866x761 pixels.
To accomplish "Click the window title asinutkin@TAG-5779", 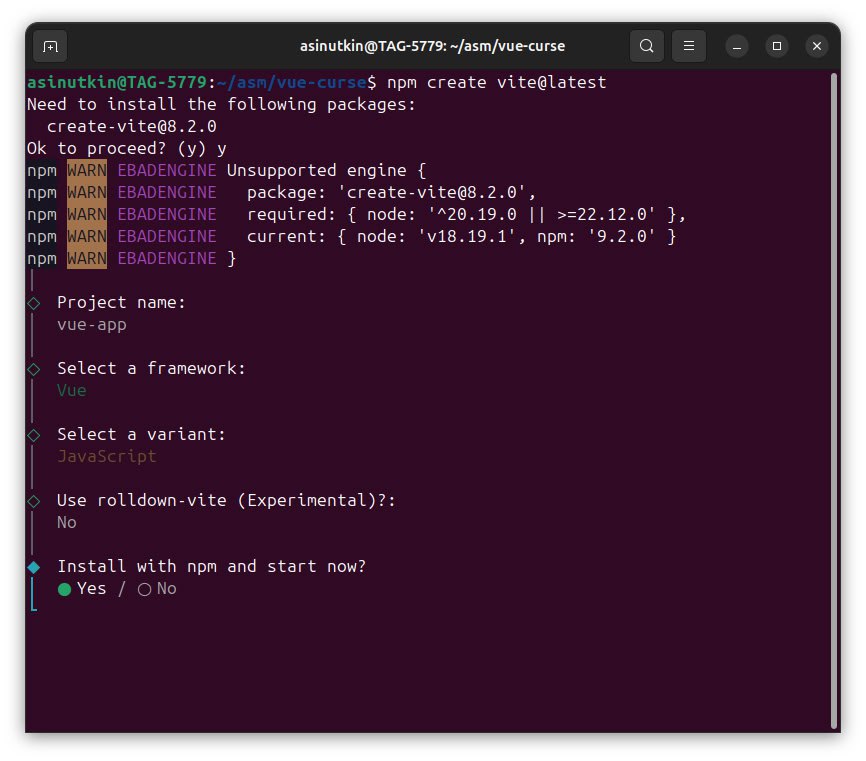I will click(433, 46).
